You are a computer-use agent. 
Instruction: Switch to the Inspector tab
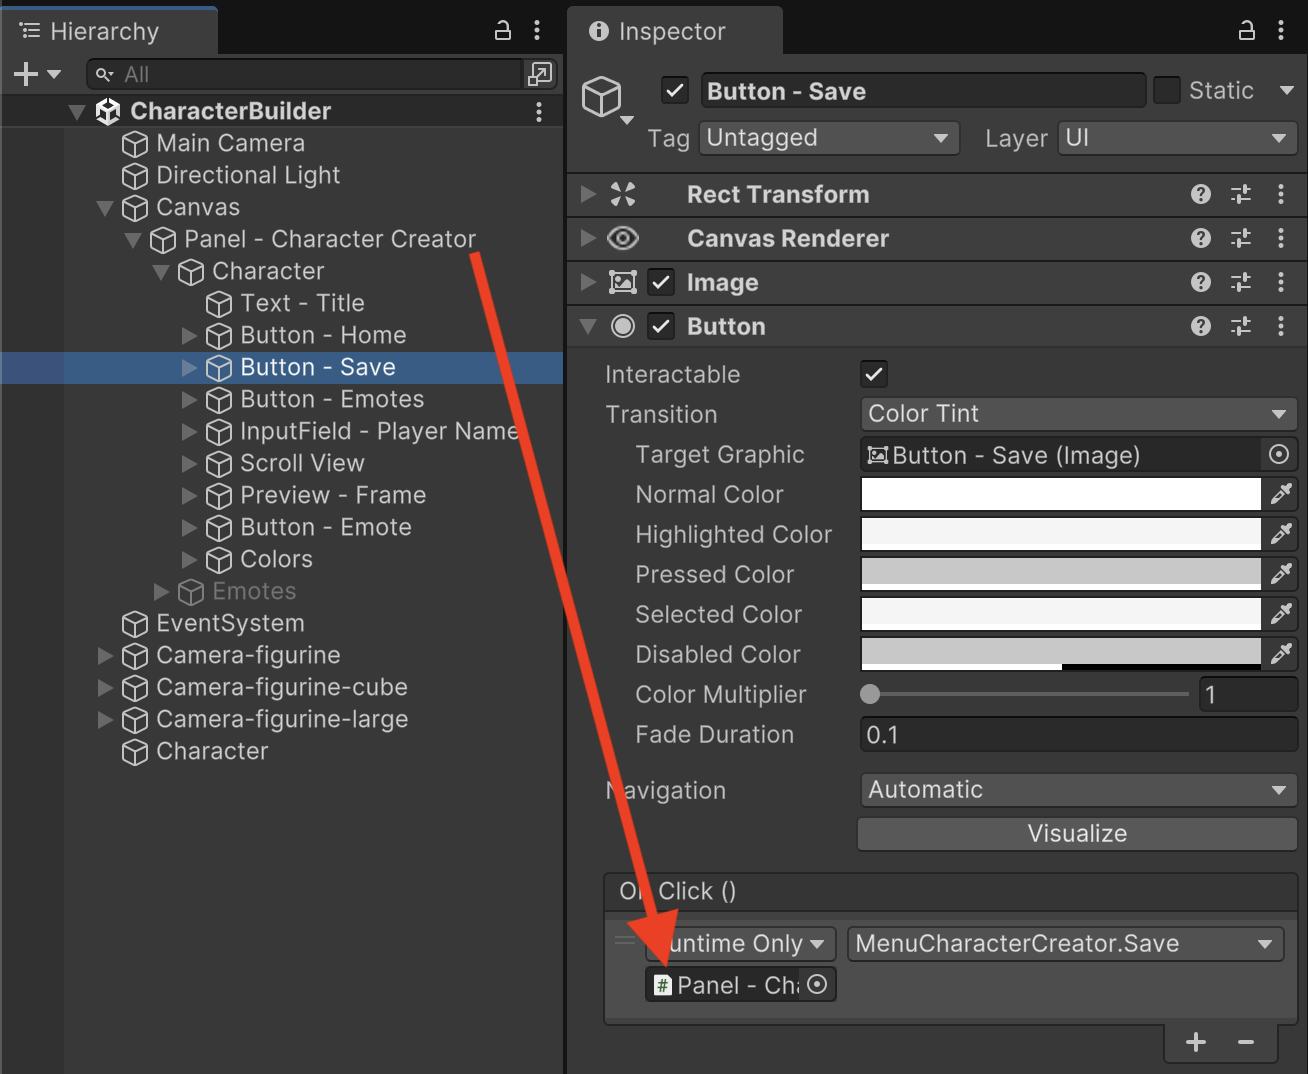[x=672, y=31]
